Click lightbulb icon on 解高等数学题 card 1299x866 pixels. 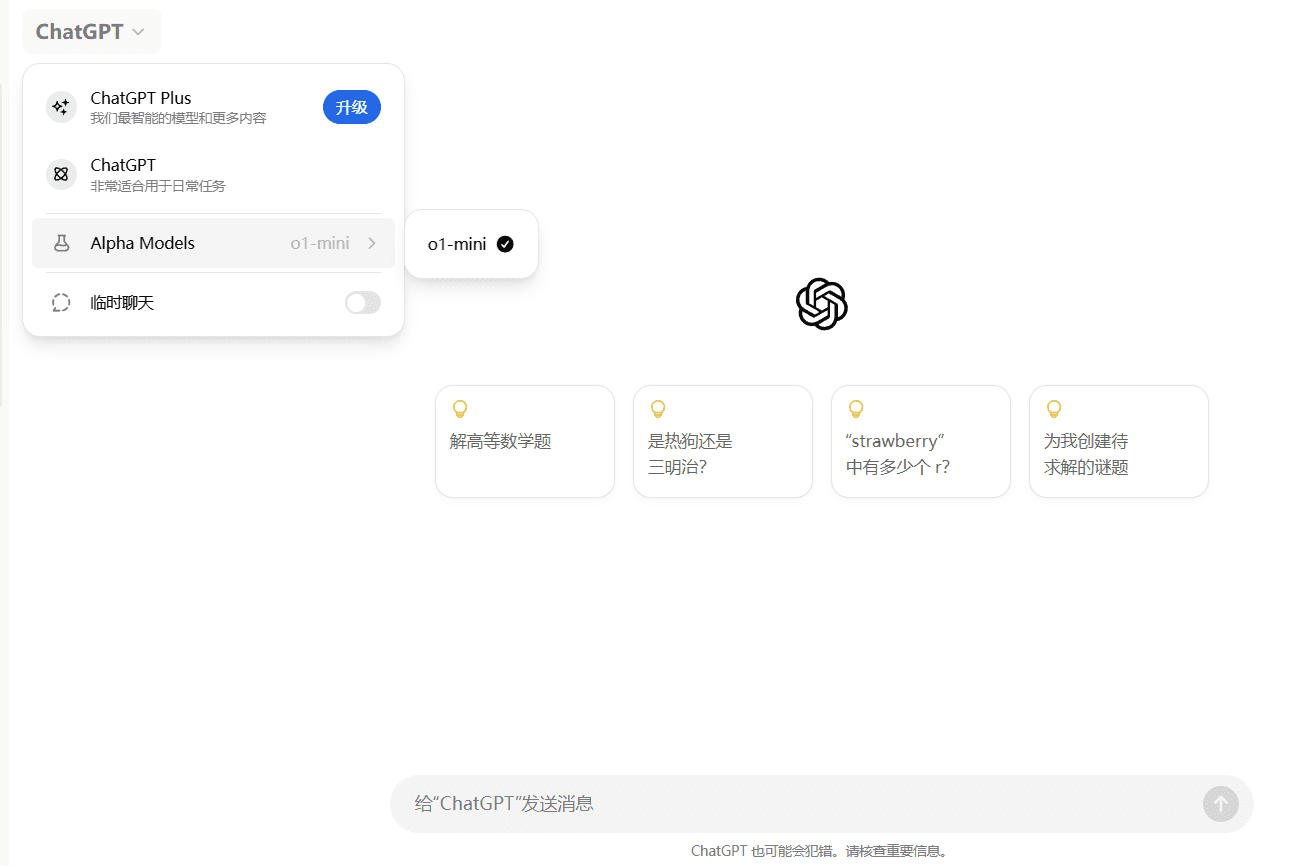coord(460,409)
